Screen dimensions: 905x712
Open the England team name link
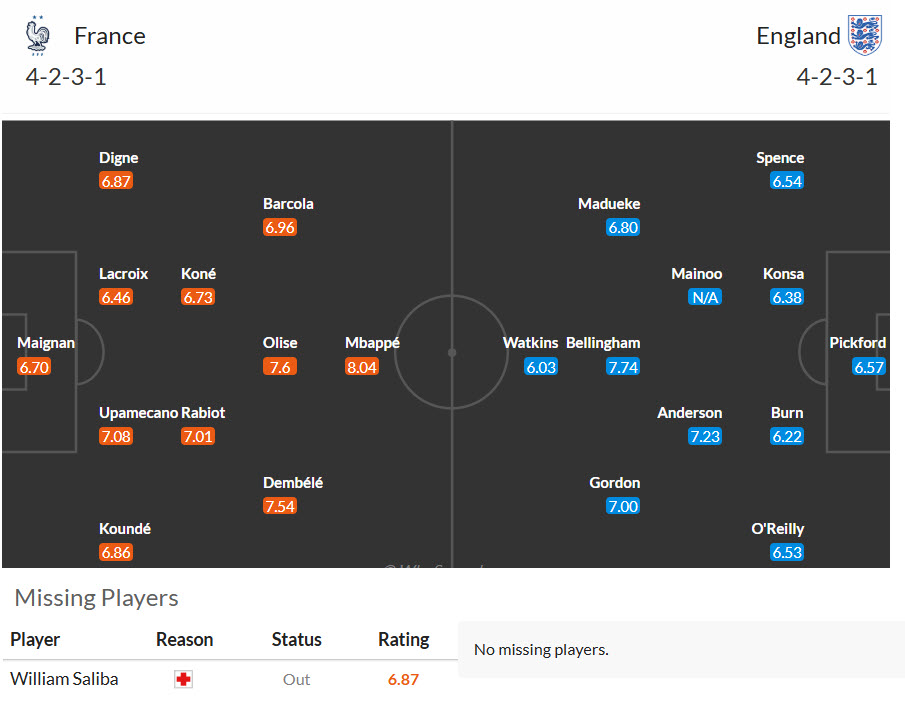(x=798, y=36)
